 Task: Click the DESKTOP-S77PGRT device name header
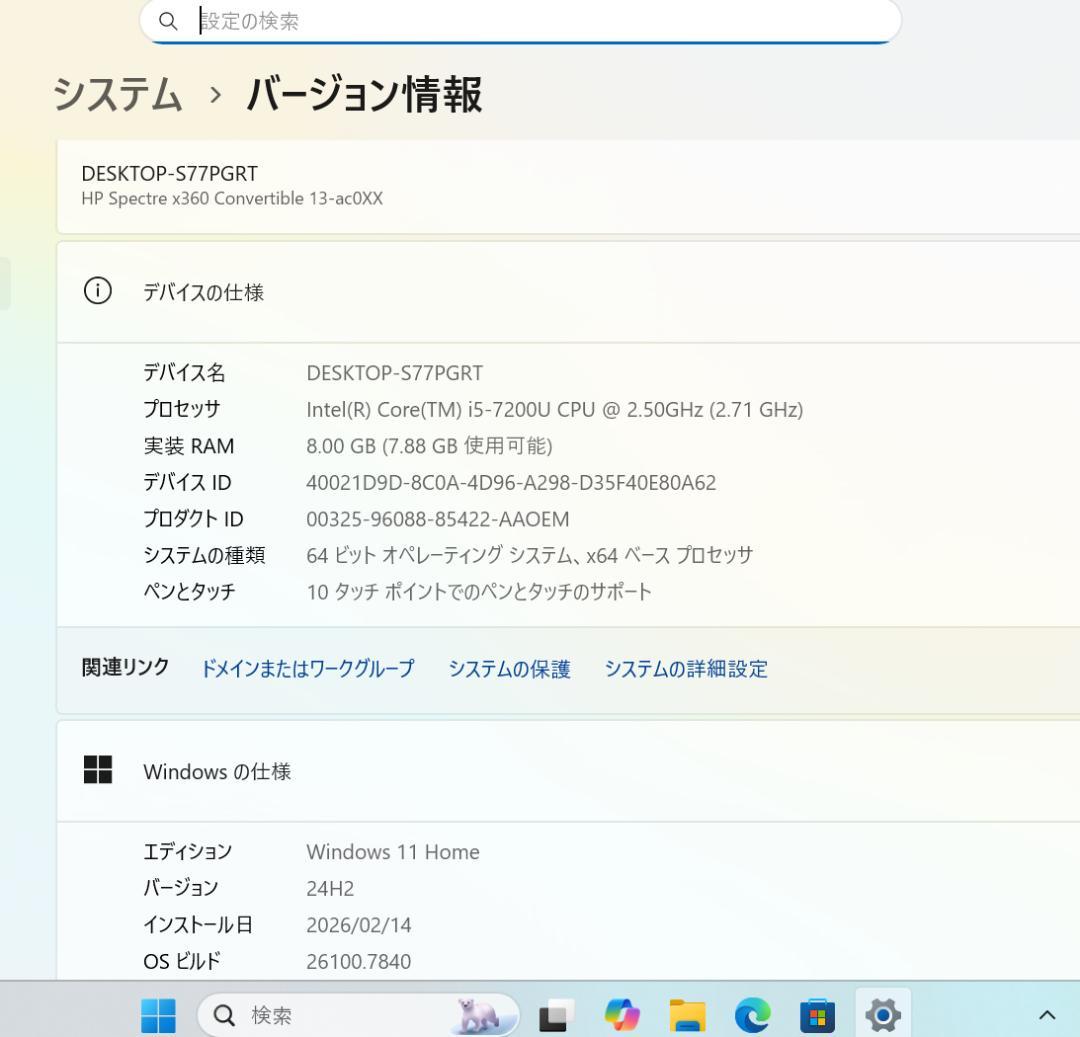tap(169, 173)
